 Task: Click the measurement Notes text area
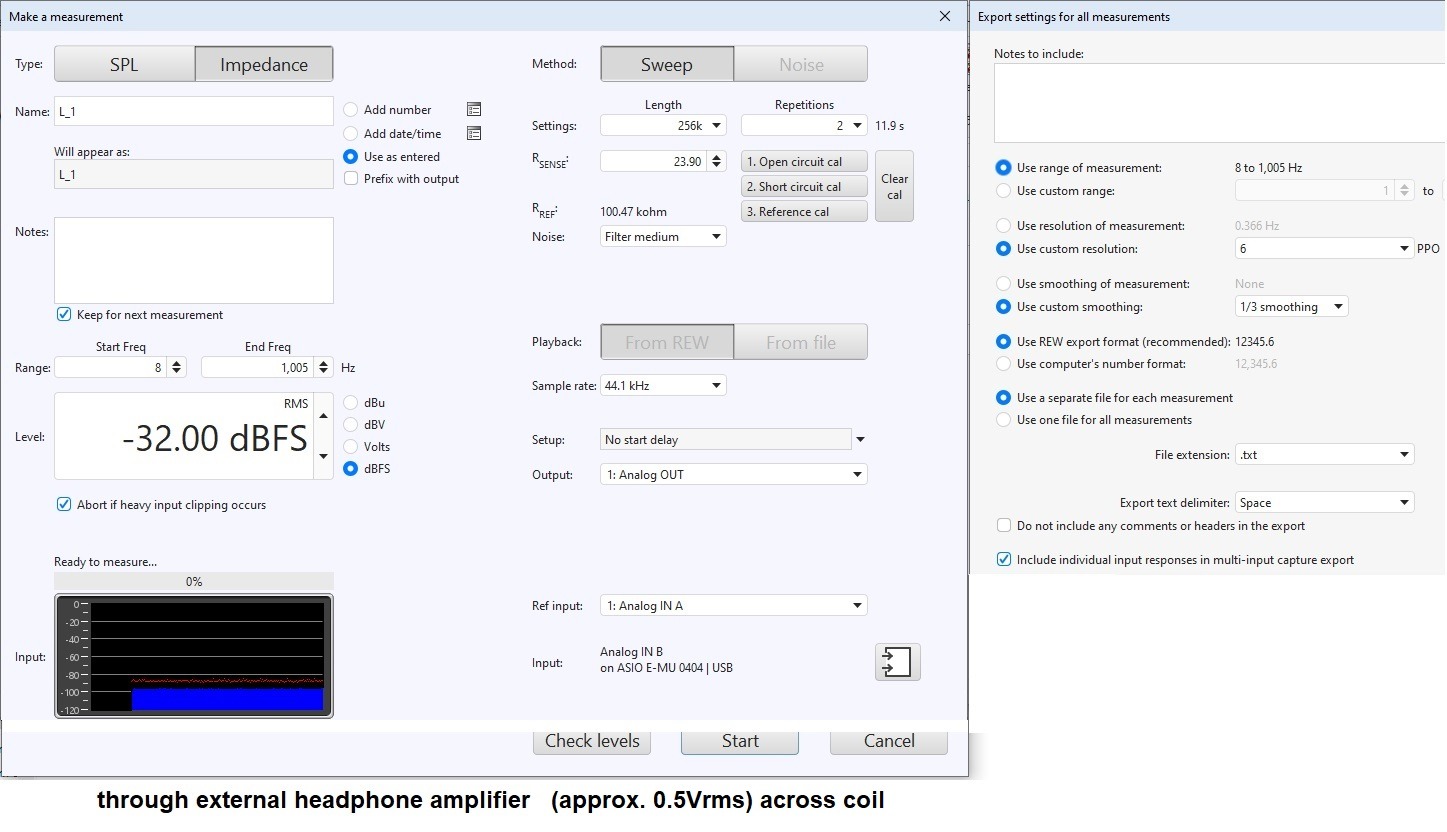click(x=194, y=260)
